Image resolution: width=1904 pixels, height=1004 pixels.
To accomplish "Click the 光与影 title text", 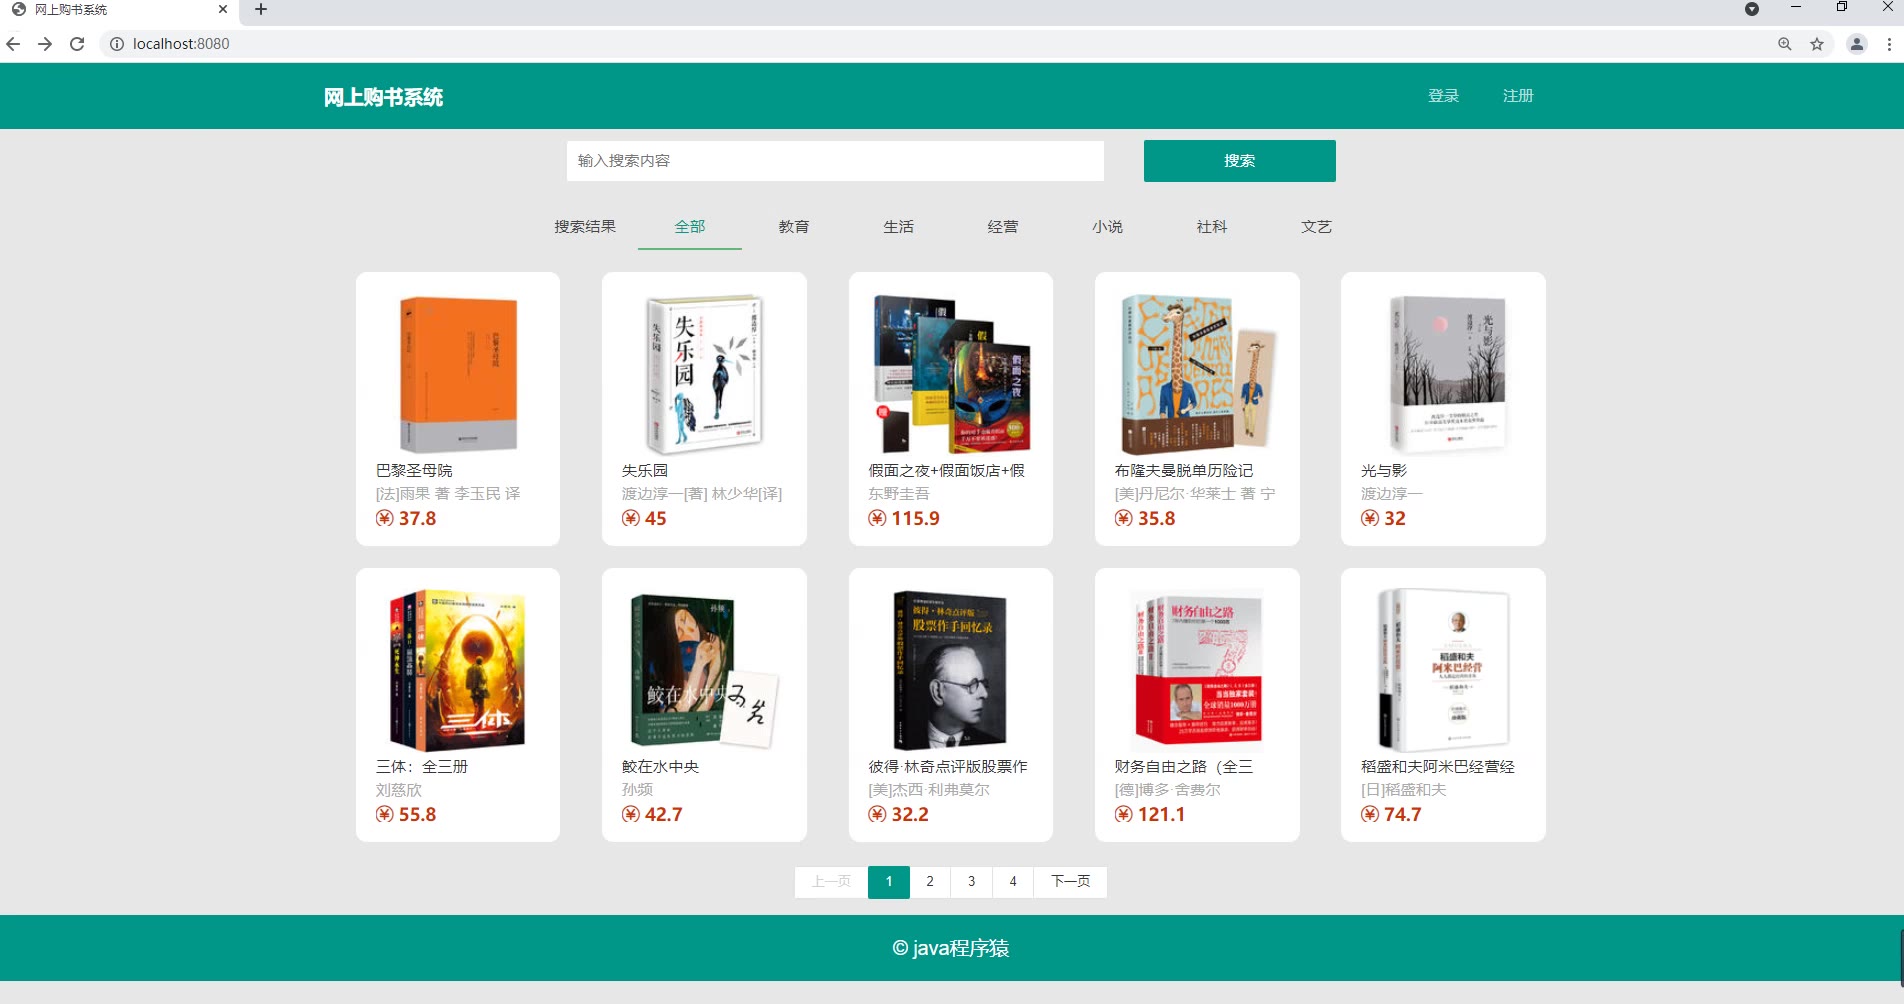I will (x=1384, y=471).
